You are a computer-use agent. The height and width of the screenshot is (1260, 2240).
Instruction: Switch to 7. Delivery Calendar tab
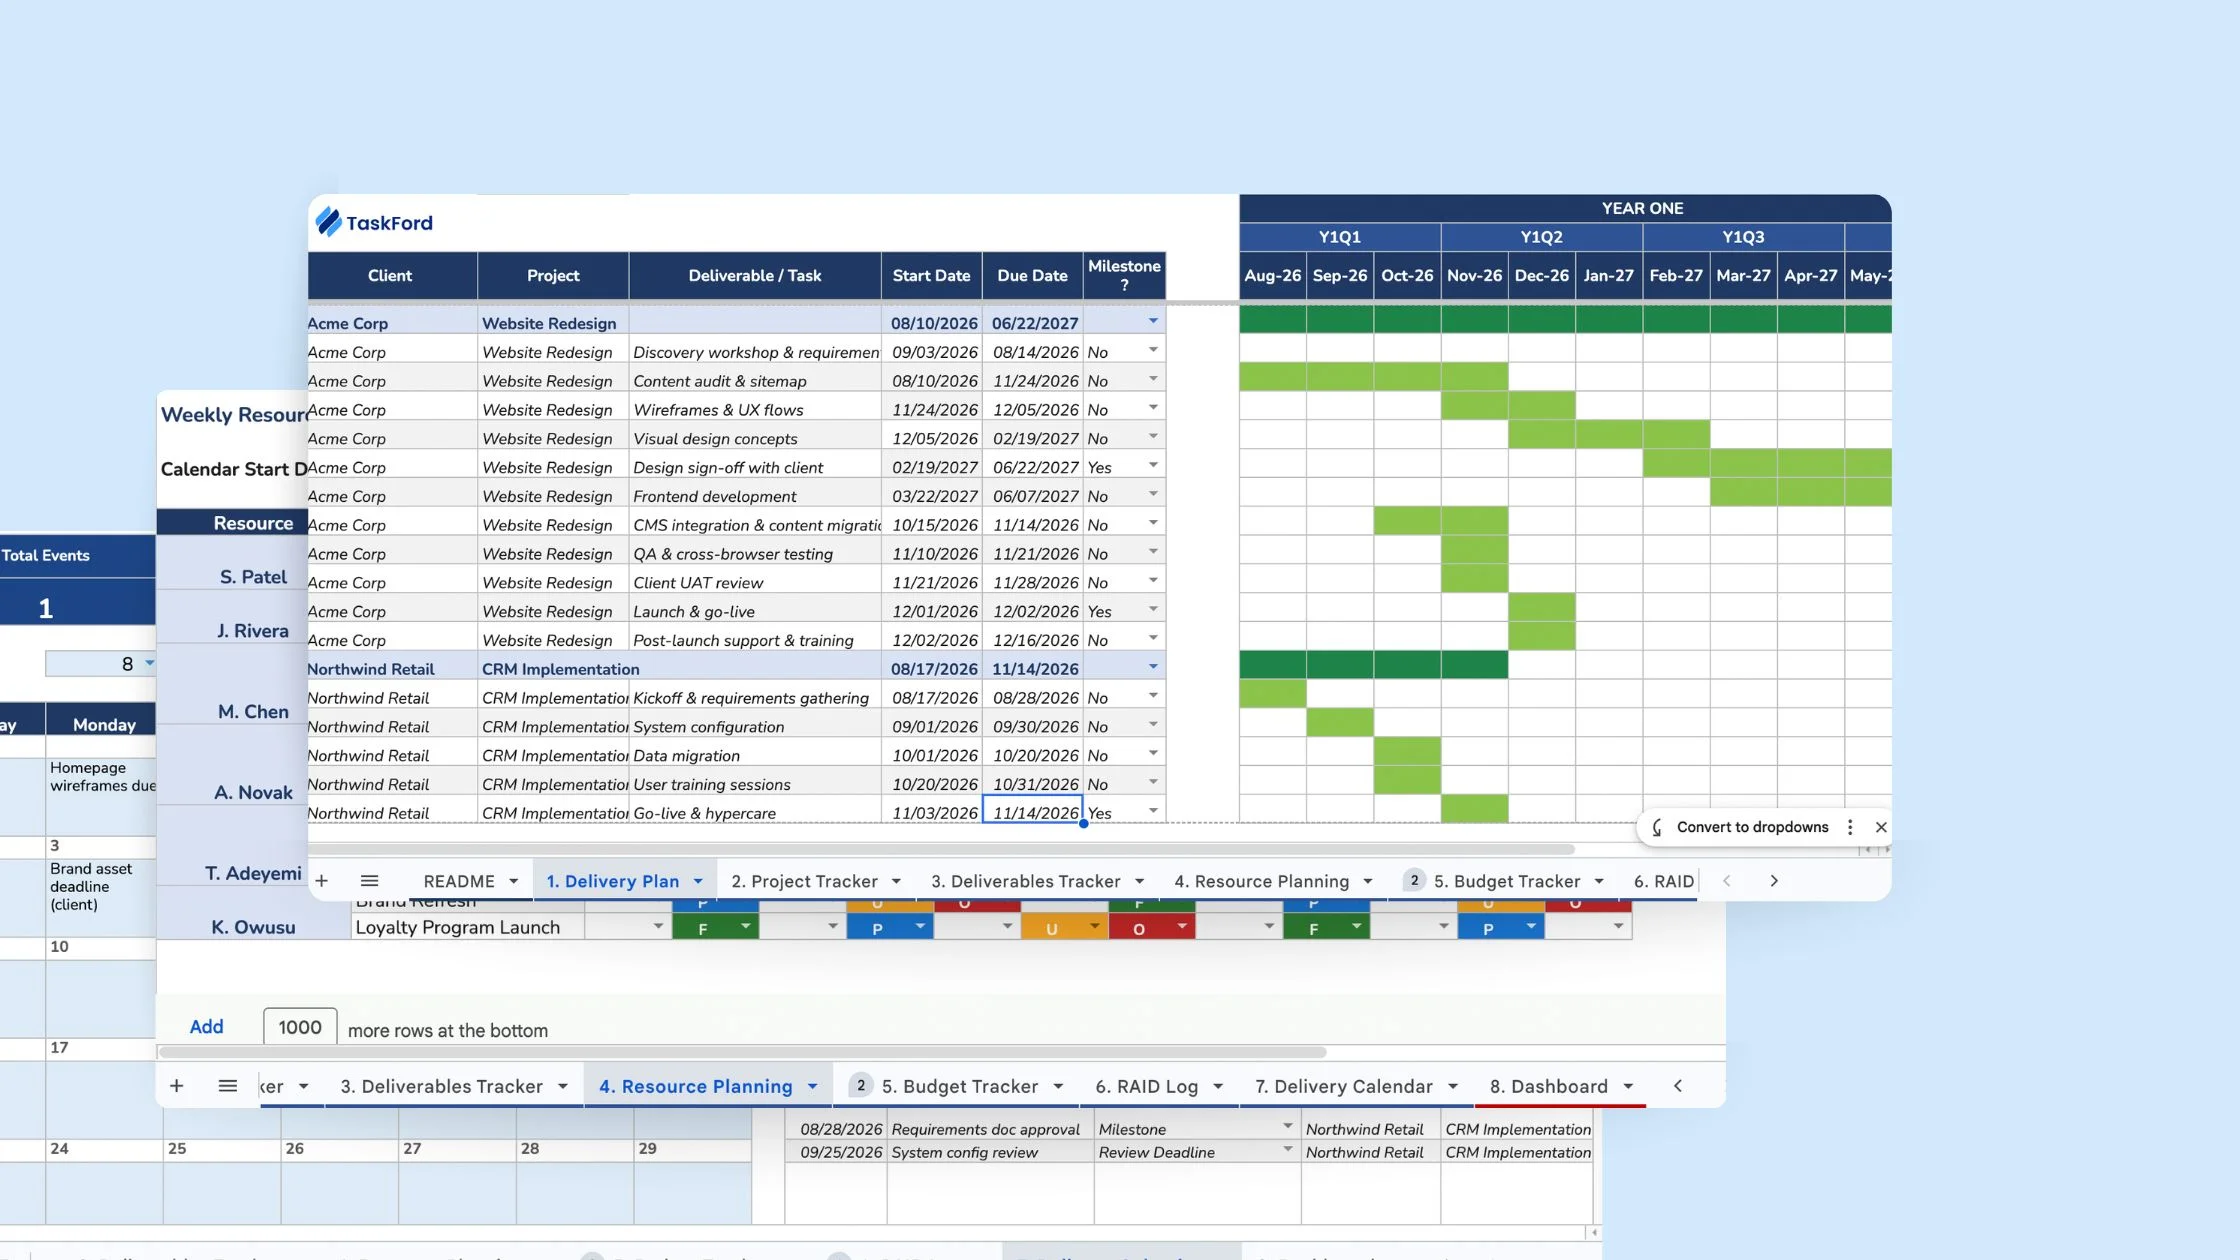(1344, 1086)
